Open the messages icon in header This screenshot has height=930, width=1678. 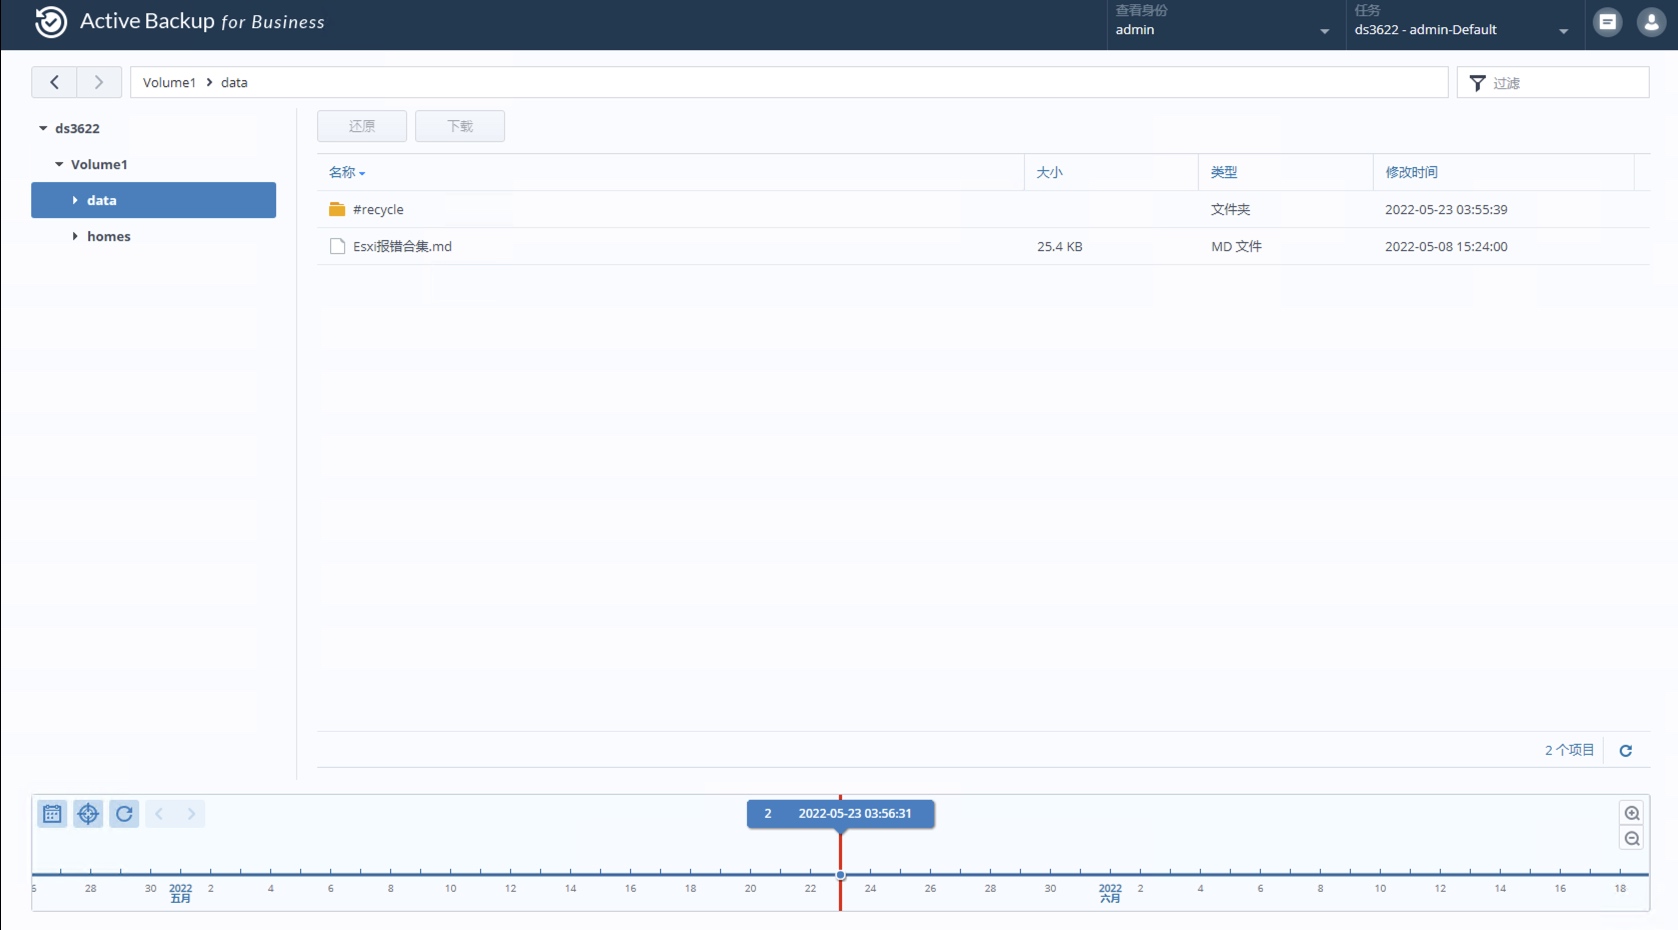(1607, 21)
